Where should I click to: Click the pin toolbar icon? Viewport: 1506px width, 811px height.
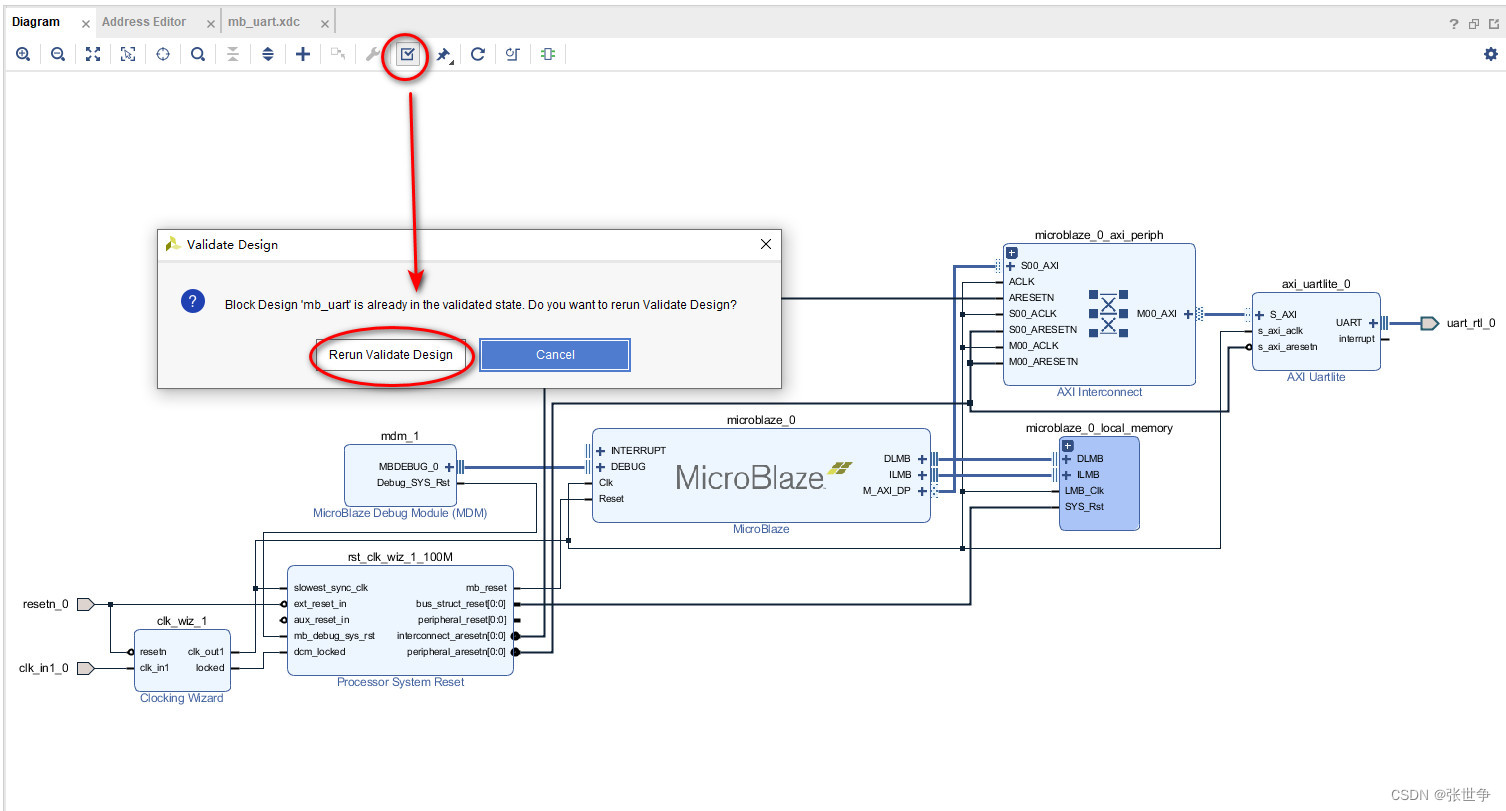[x=443, y=54]
